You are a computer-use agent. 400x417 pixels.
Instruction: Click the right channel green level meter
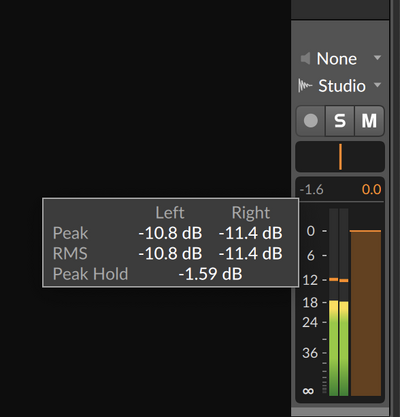click(344, 349)
